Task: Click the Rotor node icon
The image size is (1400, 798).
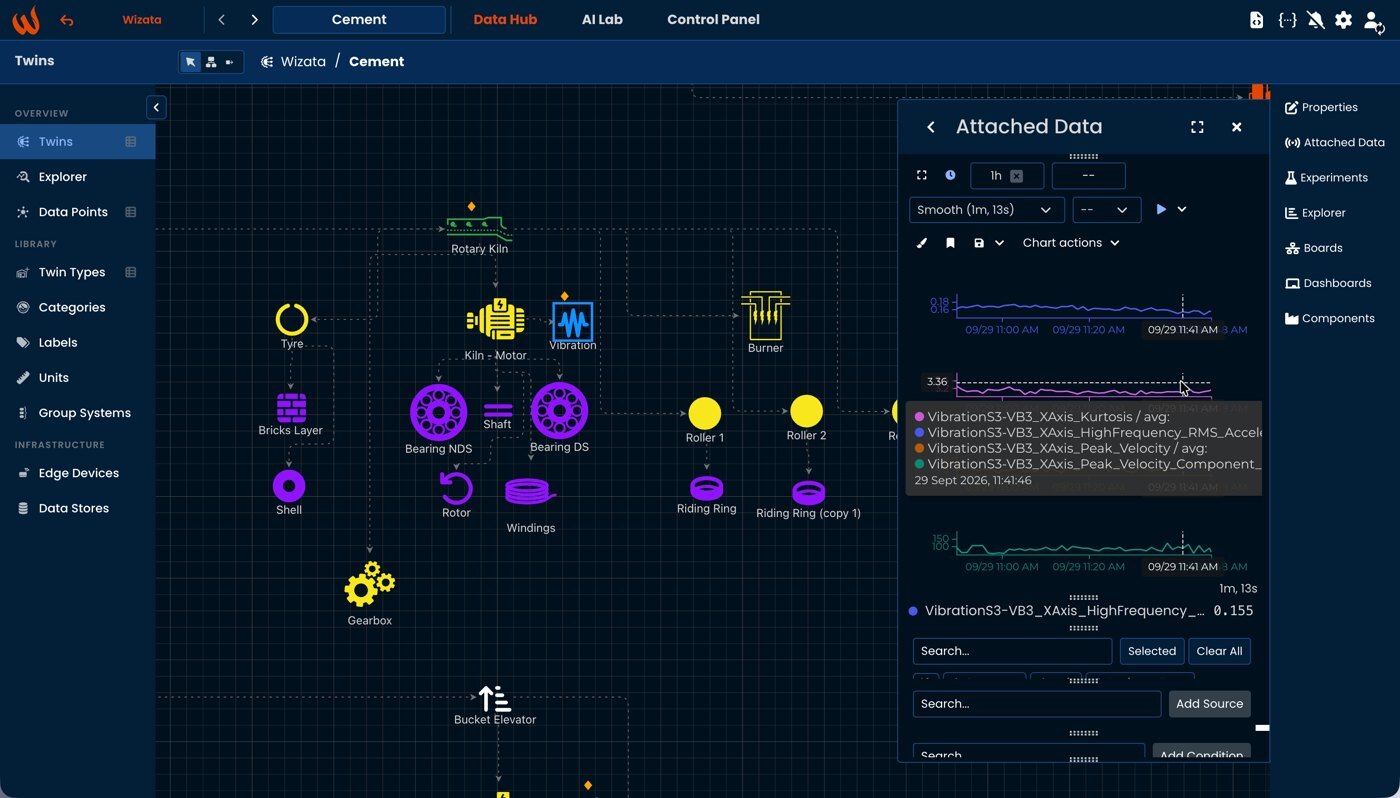Action: coord(456,488)
